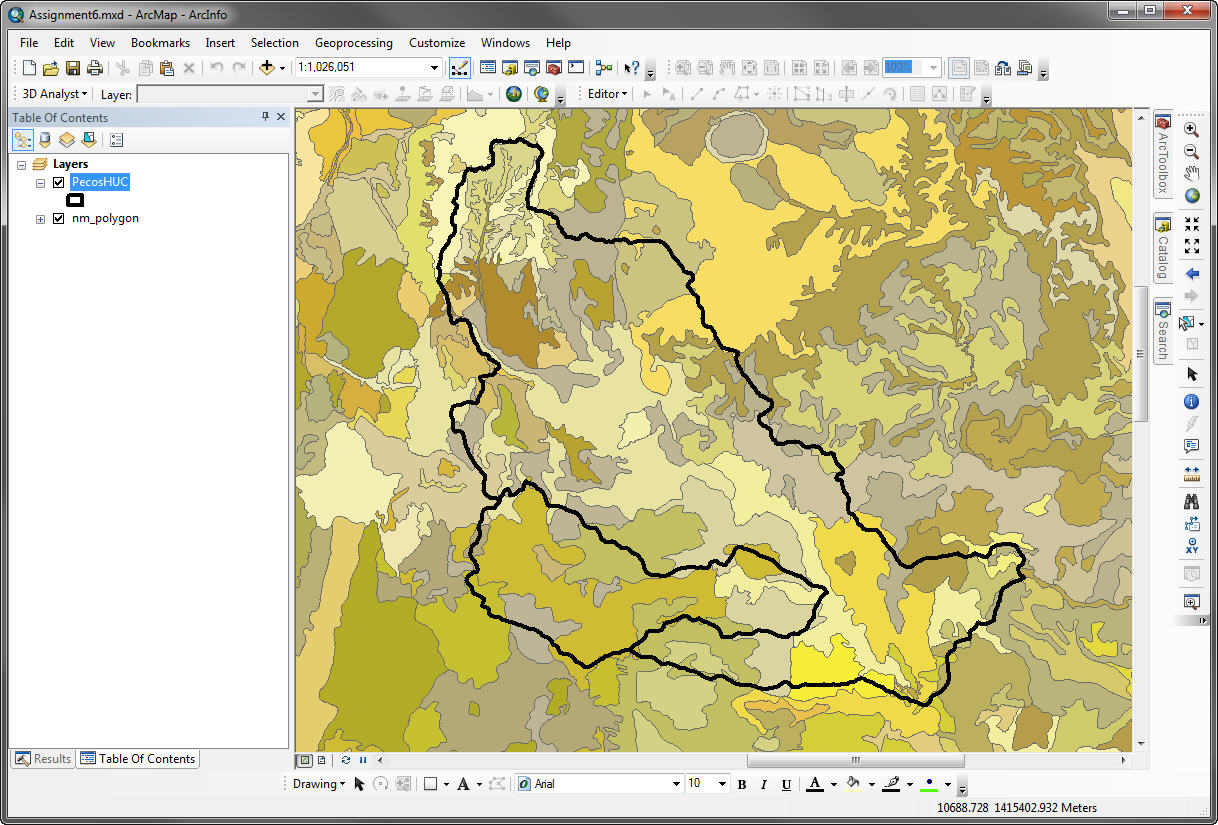Collapse the PecosHUC layer
1218x825 pixels.
click(x=40, y=183)
